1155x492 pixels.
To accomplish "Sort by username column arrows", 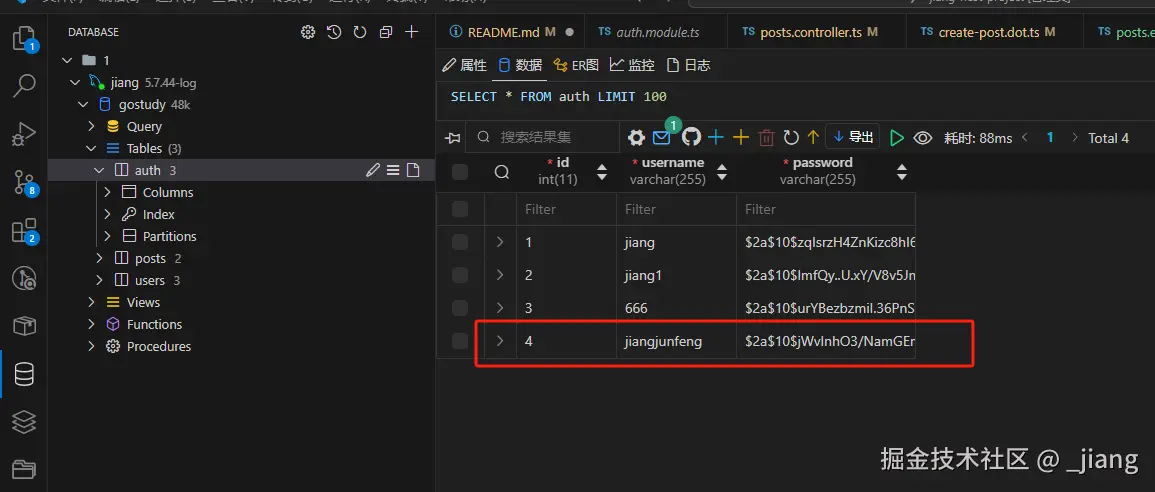I will [x=722, y=172].
